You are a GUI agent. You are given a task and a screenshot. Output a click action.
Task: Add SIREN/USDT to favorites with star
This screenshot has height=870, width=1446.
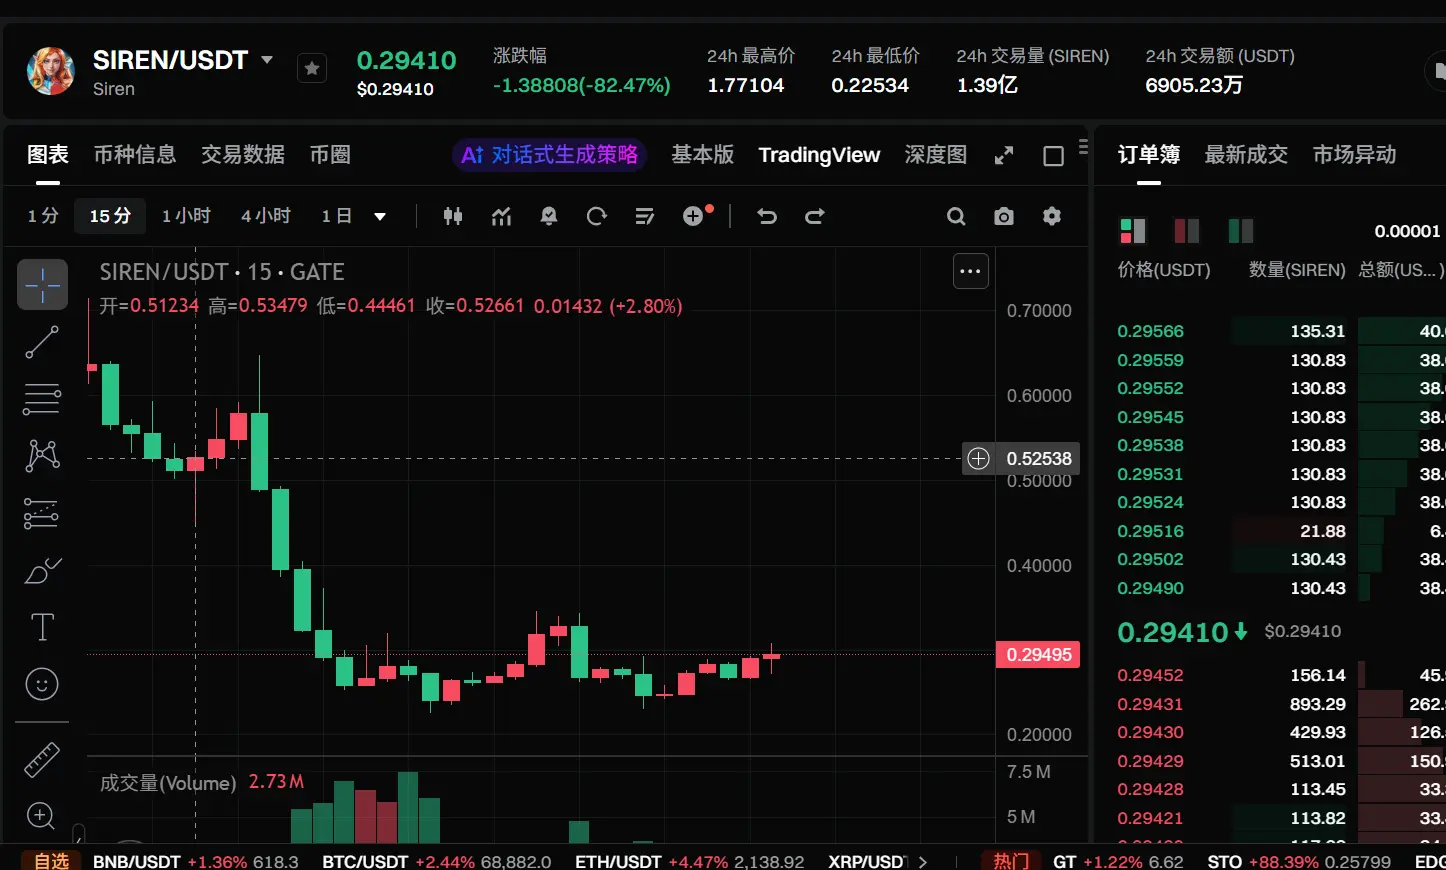[x=312, y=68]
